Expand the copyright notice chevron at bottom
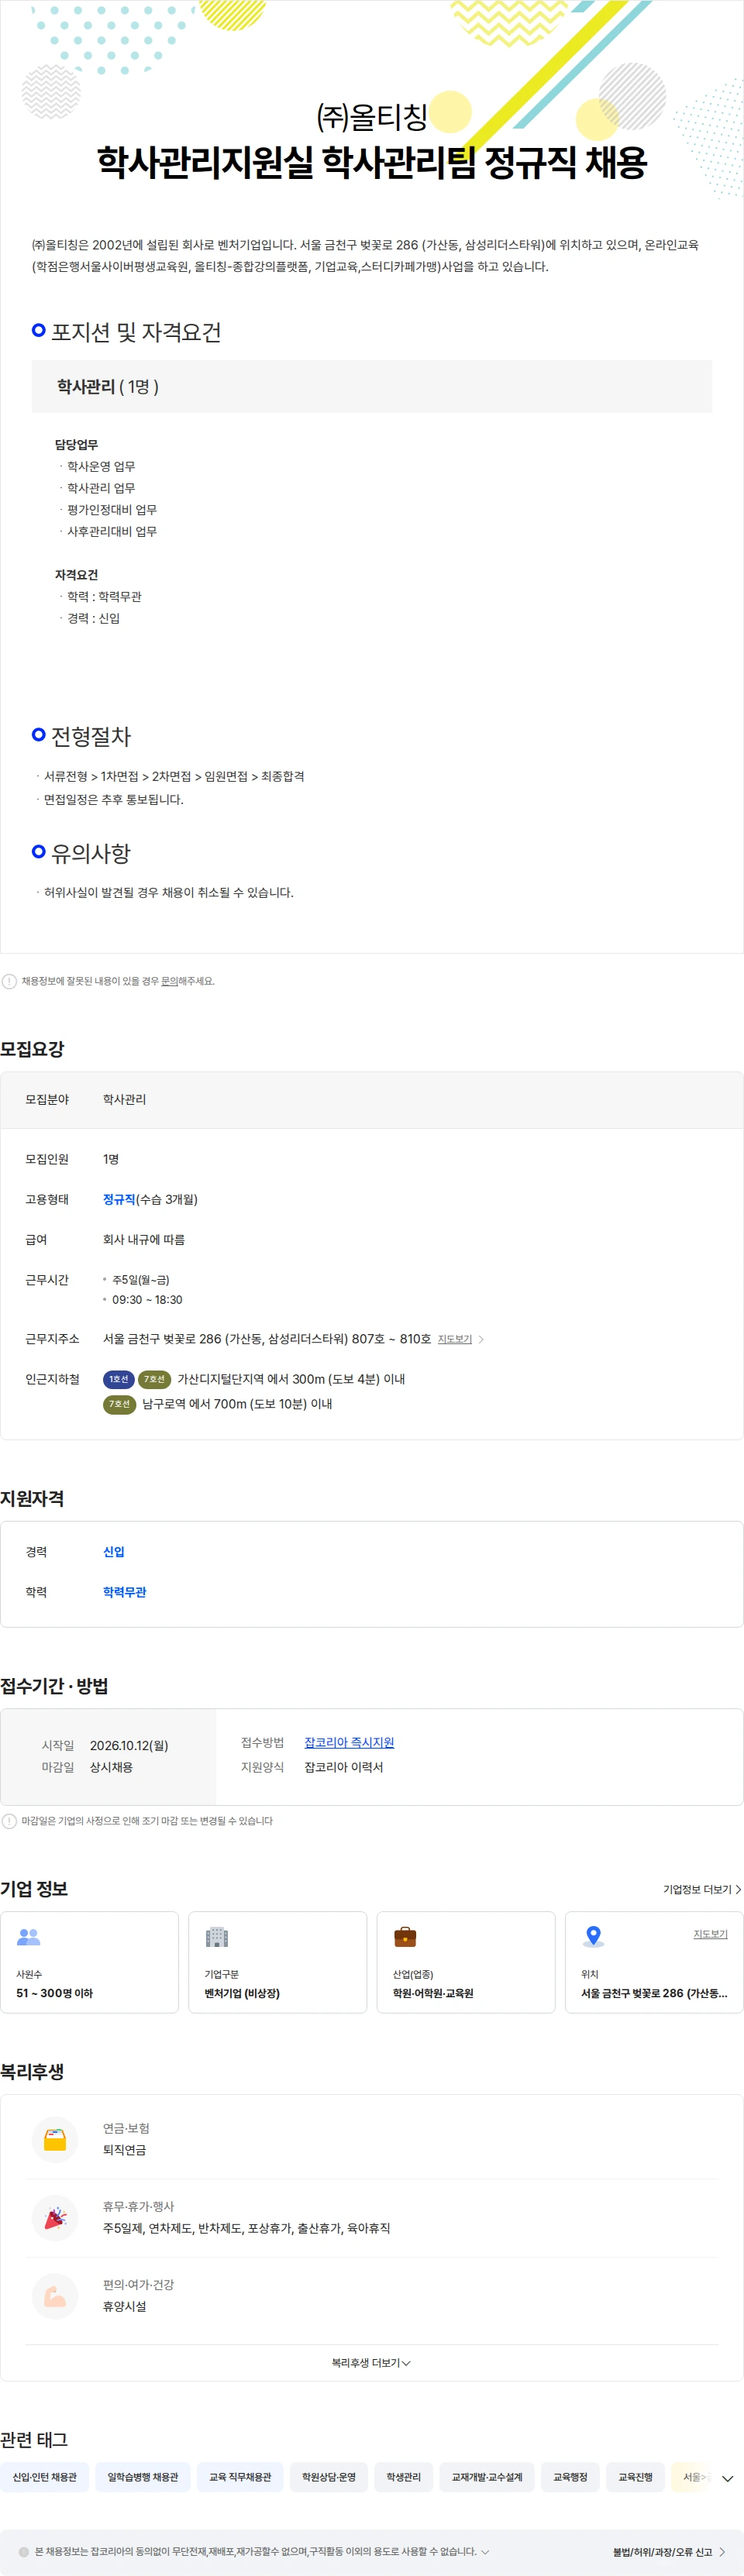This screenshot has height=2576, width=744. pos(485,2551)
